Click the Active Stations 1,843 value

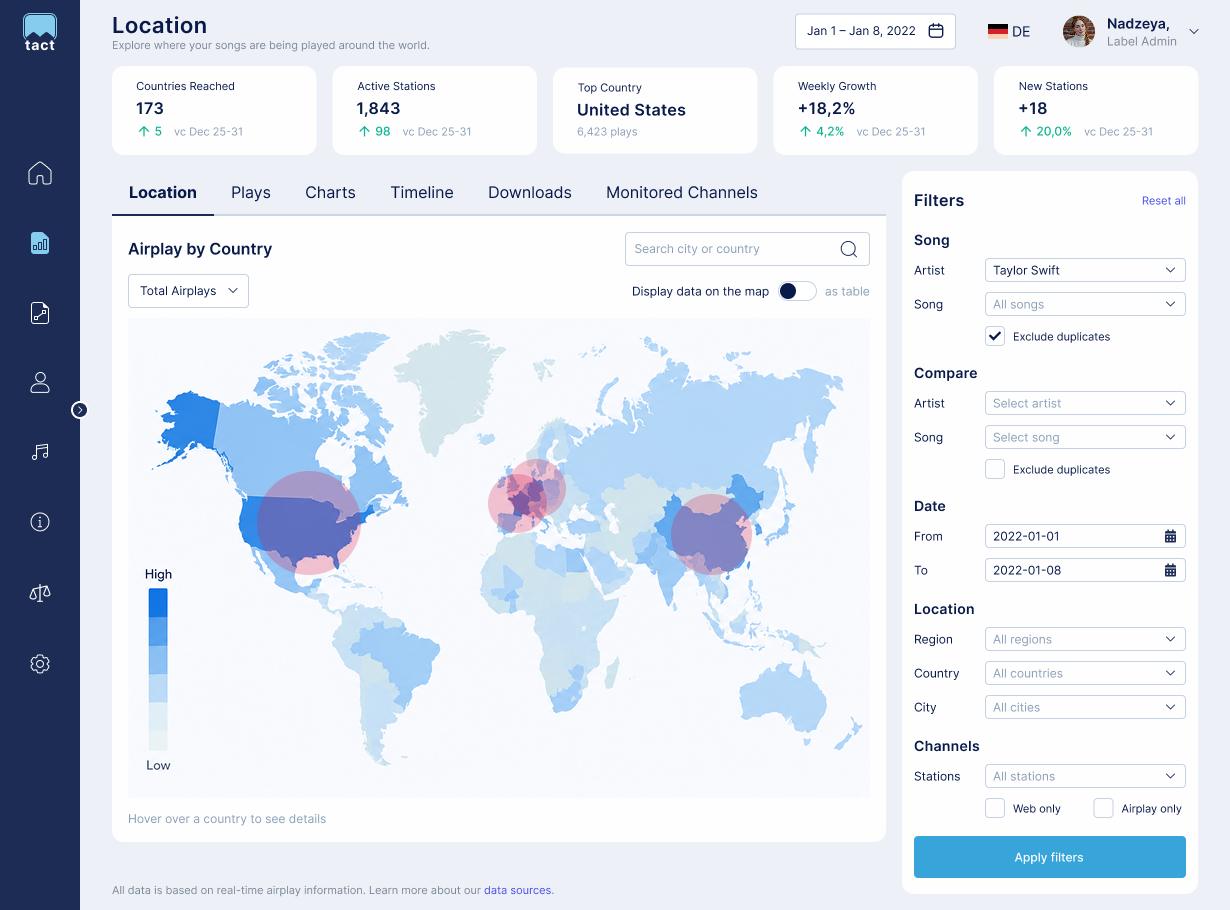(379, 108)
